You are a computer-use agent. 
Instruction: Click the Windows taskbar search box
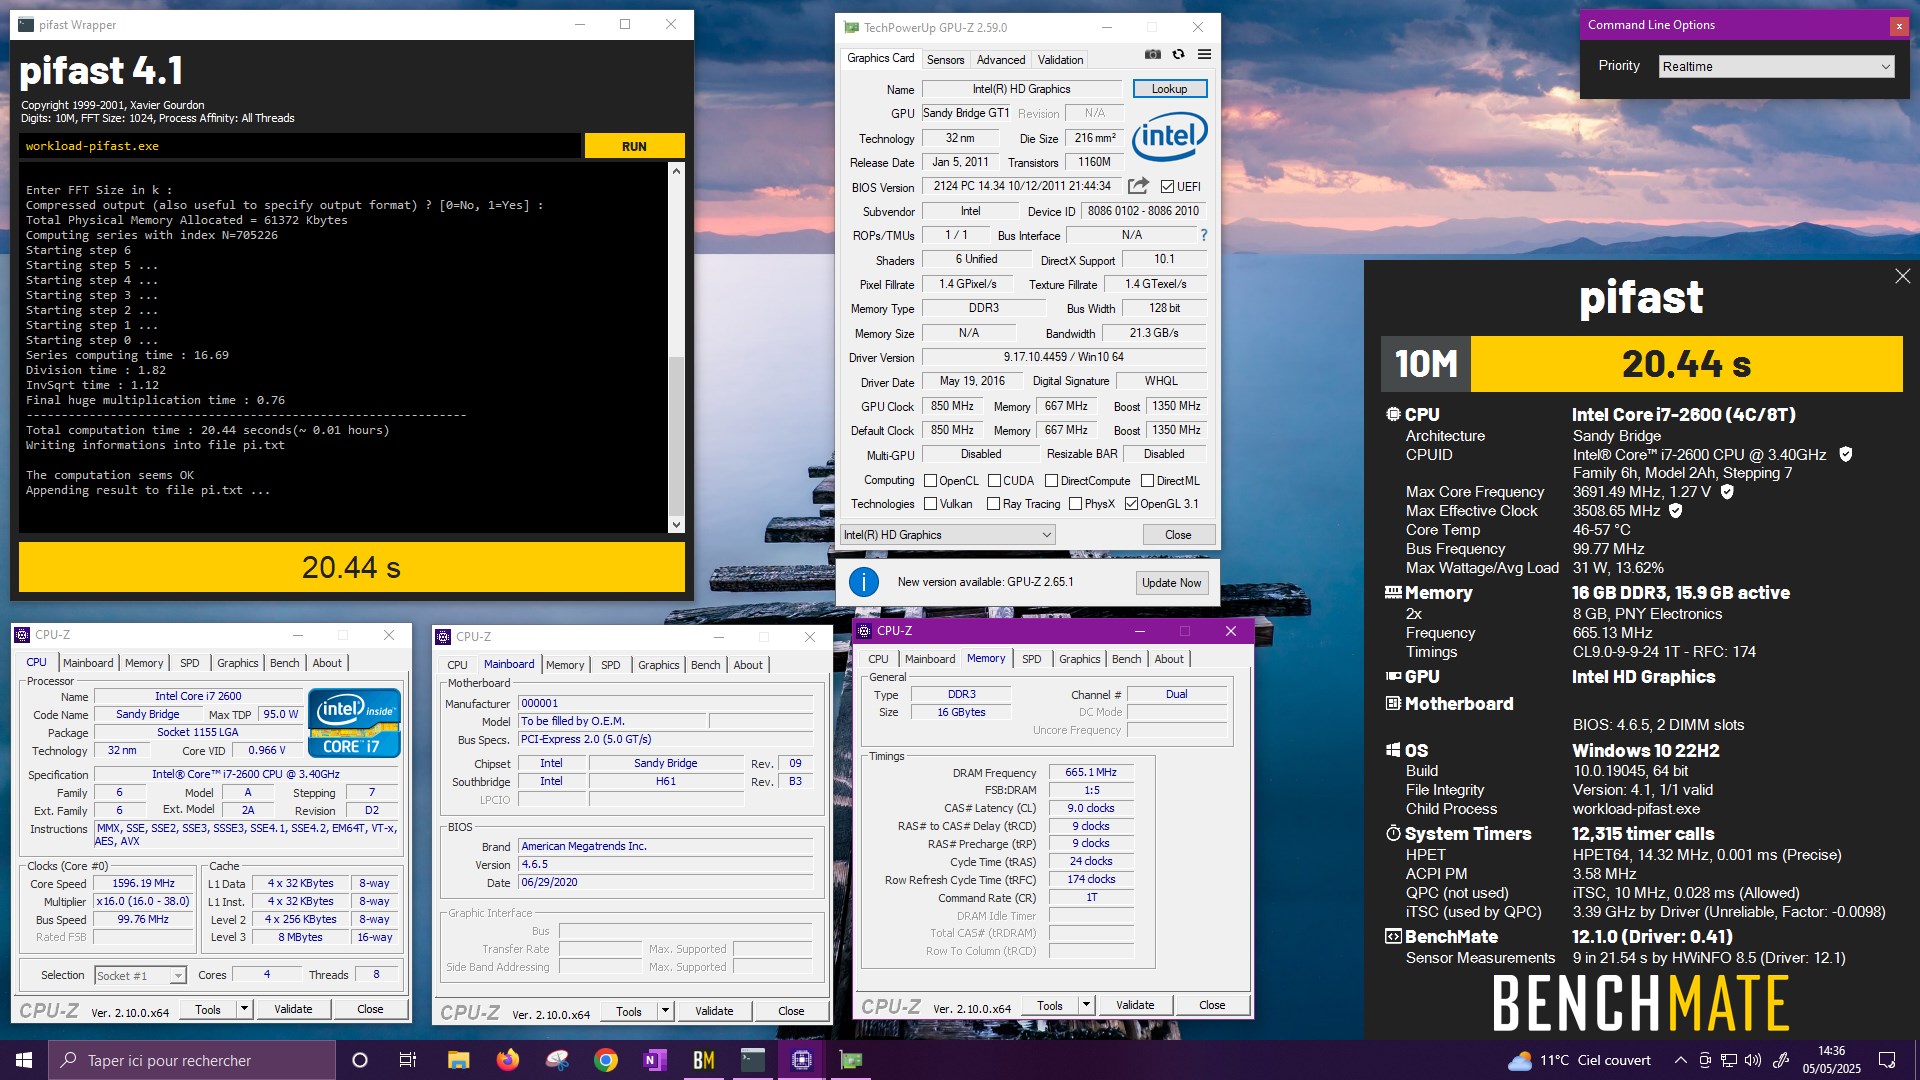tap(192, 1060)
